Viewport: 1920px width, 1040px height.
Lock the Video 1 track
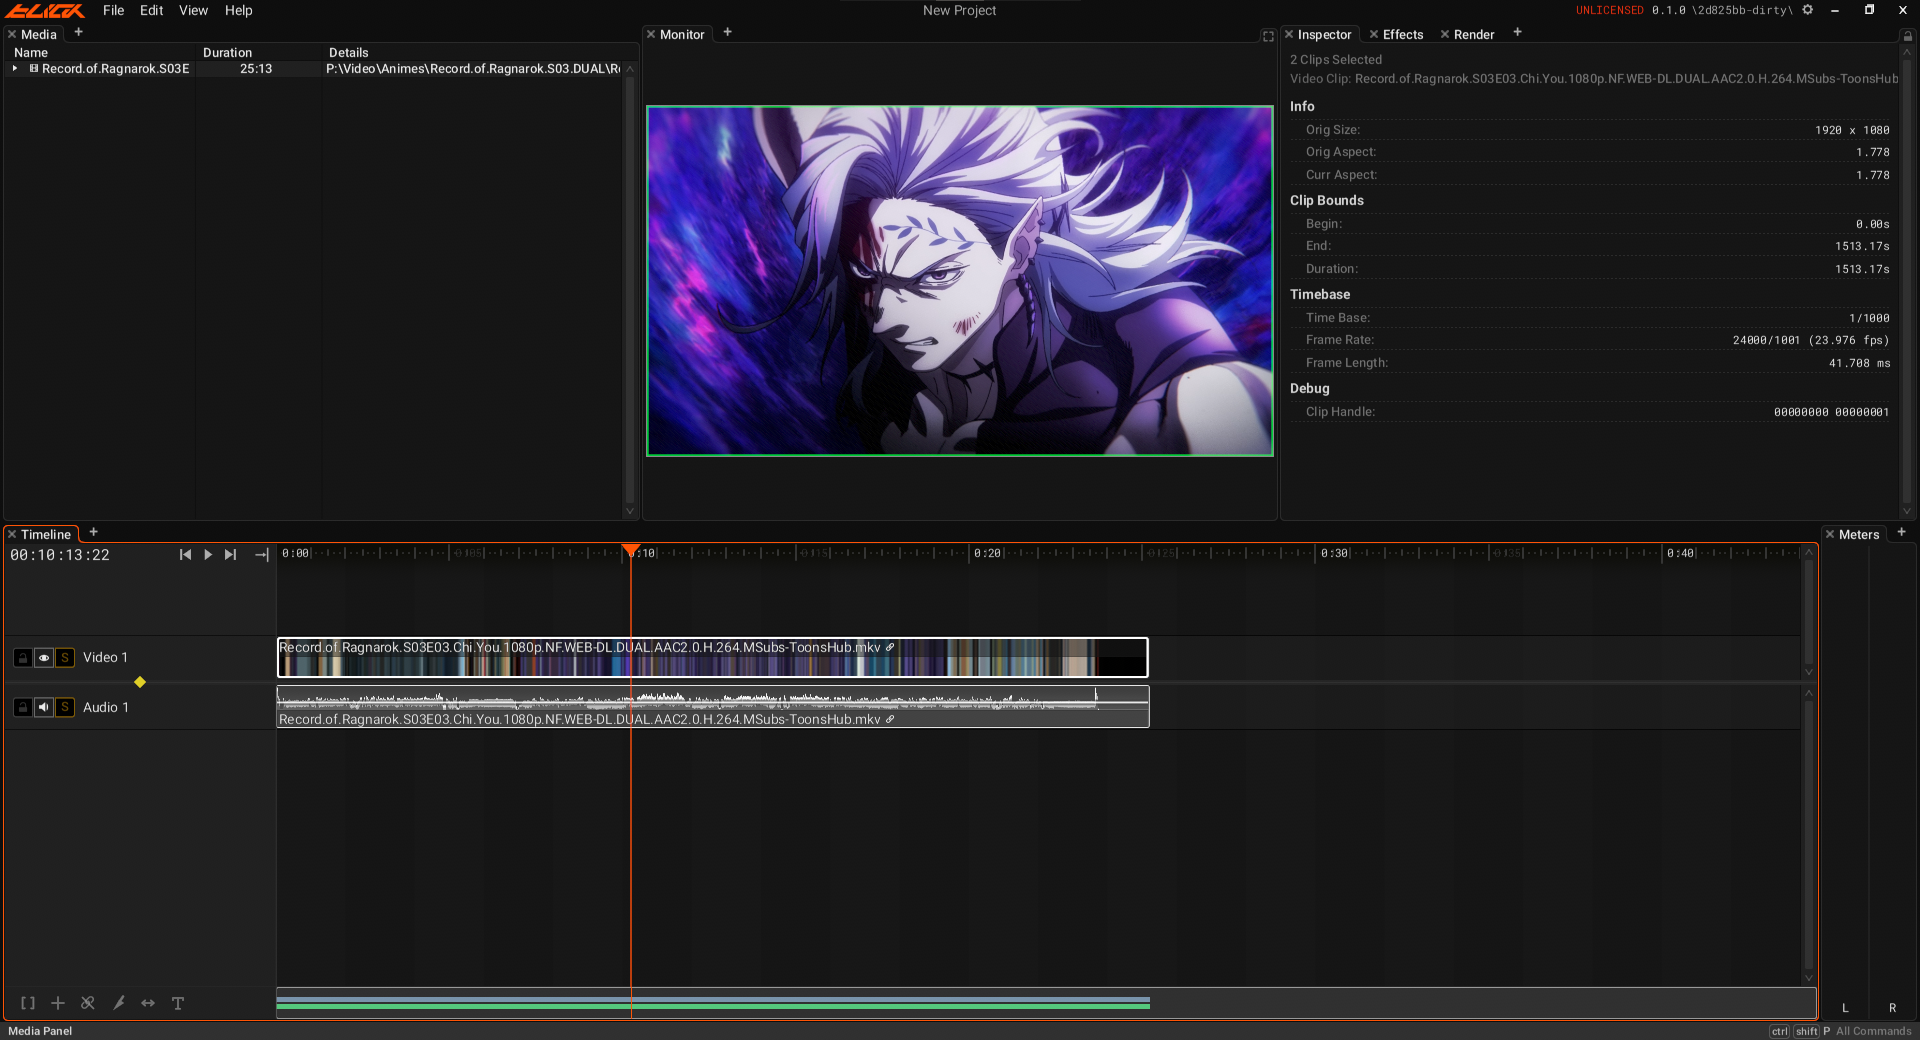pos(22,657)
